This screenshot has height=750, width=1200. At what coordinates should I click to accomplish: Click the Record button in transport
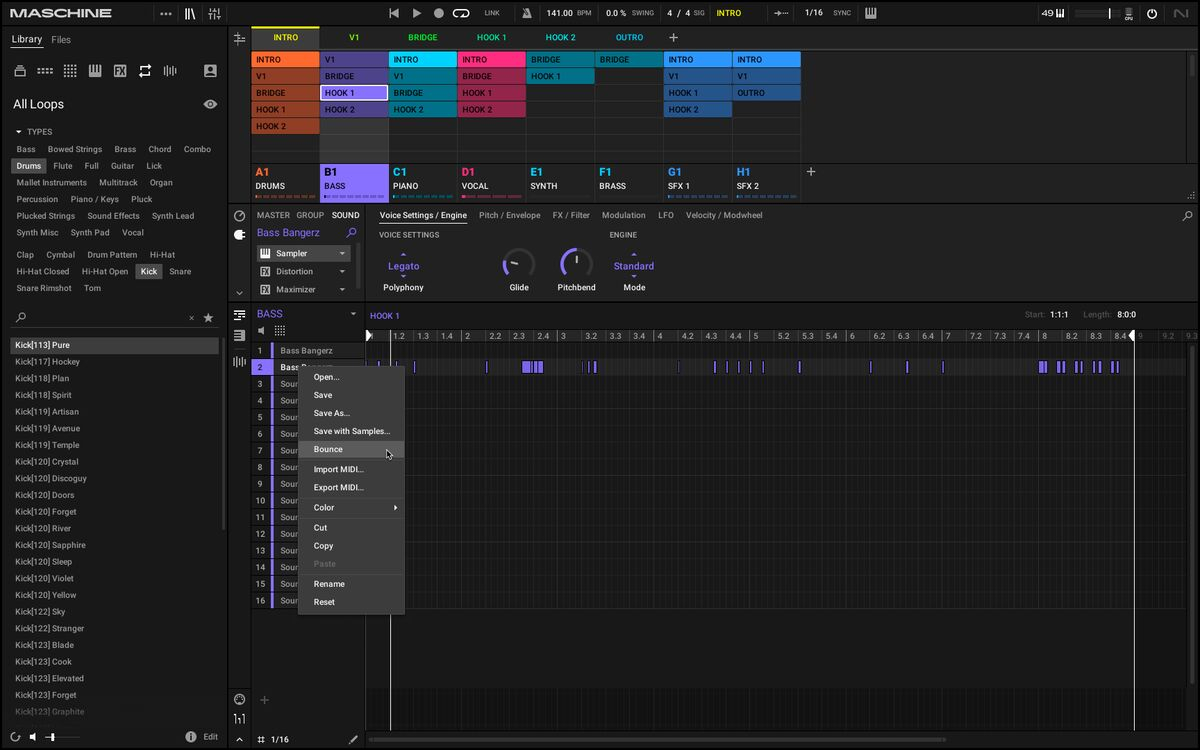coord(439,13)
